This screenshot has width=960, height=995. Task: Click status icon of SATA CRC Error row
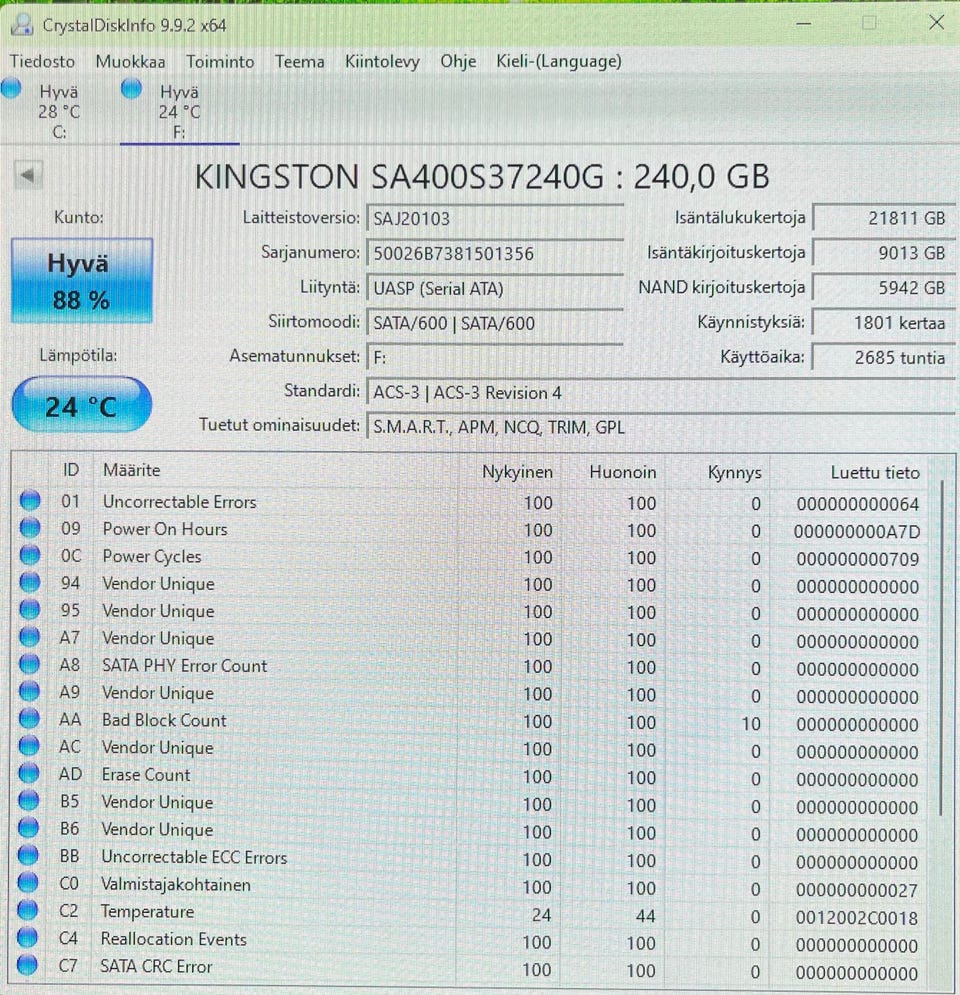[x=27, y=965]
